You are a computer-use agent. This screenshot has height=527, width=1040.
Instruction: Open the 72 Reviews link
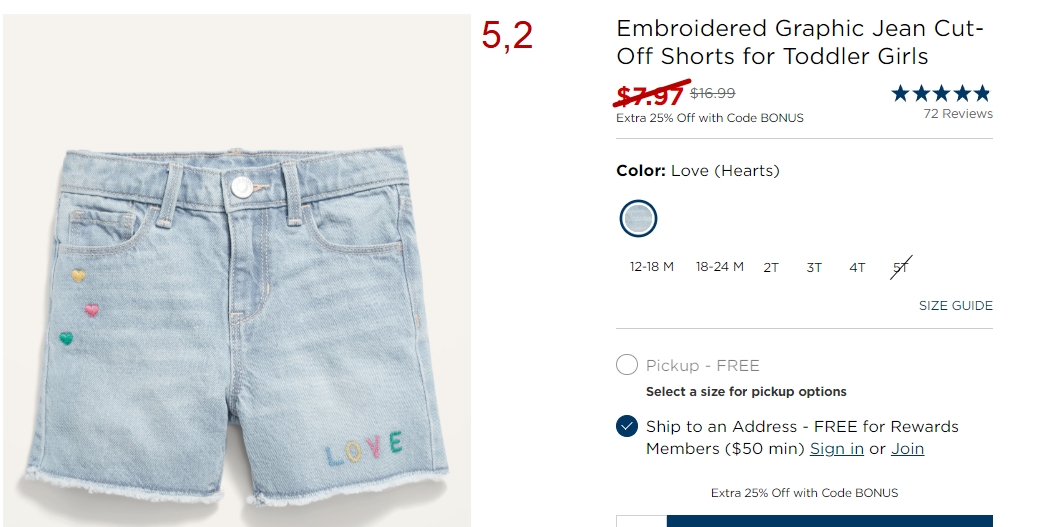click(x=958, y=114)
